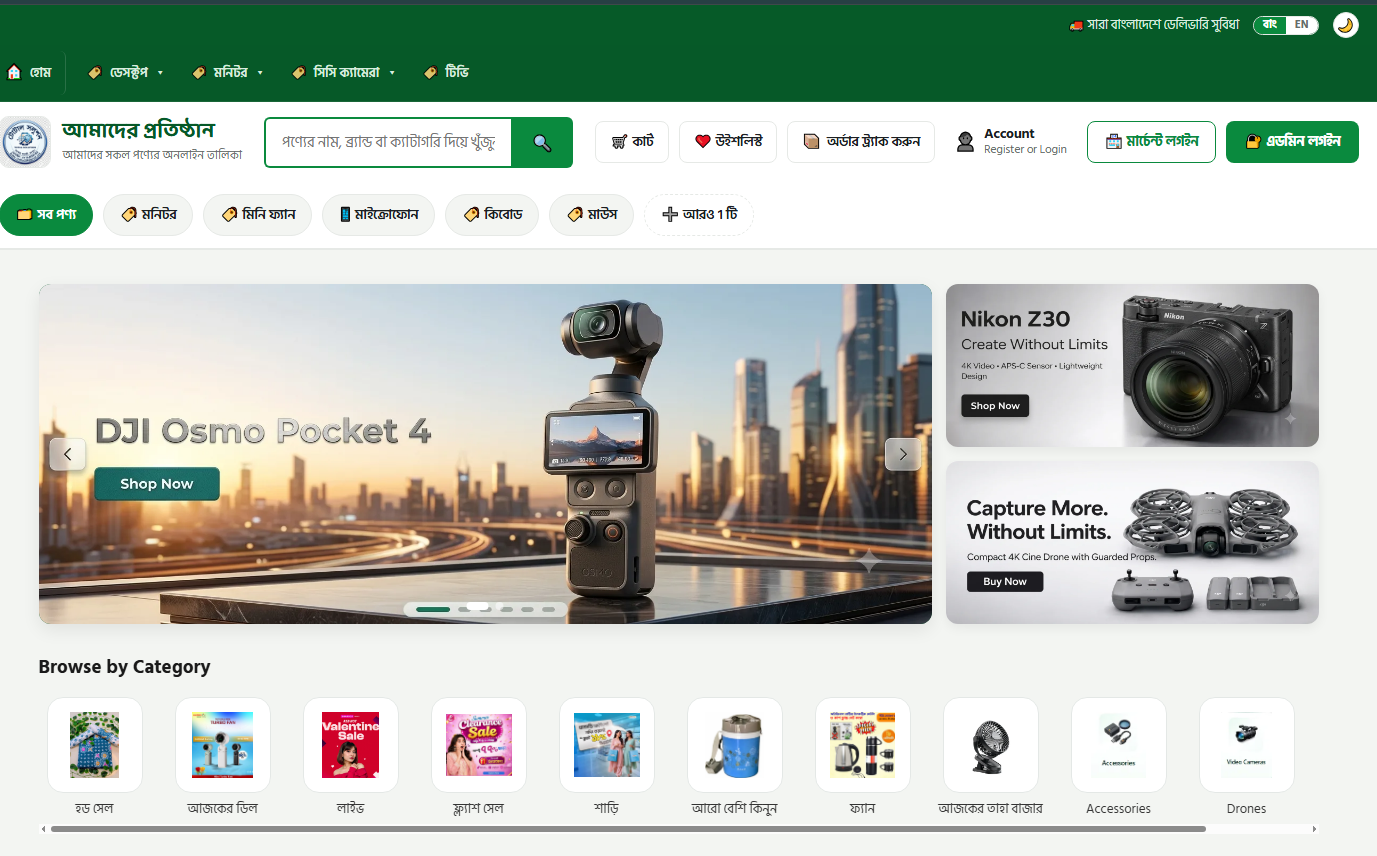
Task: Open অর্ডার ট্র্যাক করুন order tracking
Action: click(x=861, y=142)
